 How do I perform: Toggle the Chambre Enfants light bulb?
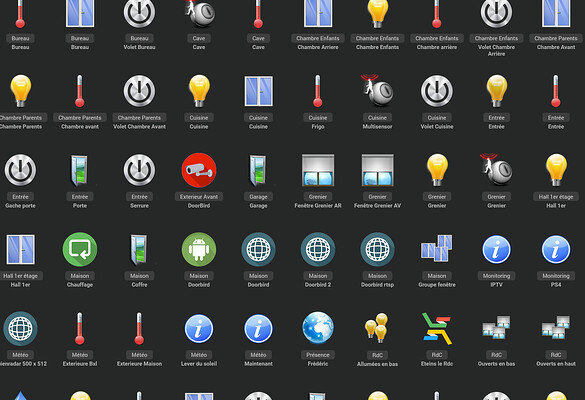tap(378, 14)
